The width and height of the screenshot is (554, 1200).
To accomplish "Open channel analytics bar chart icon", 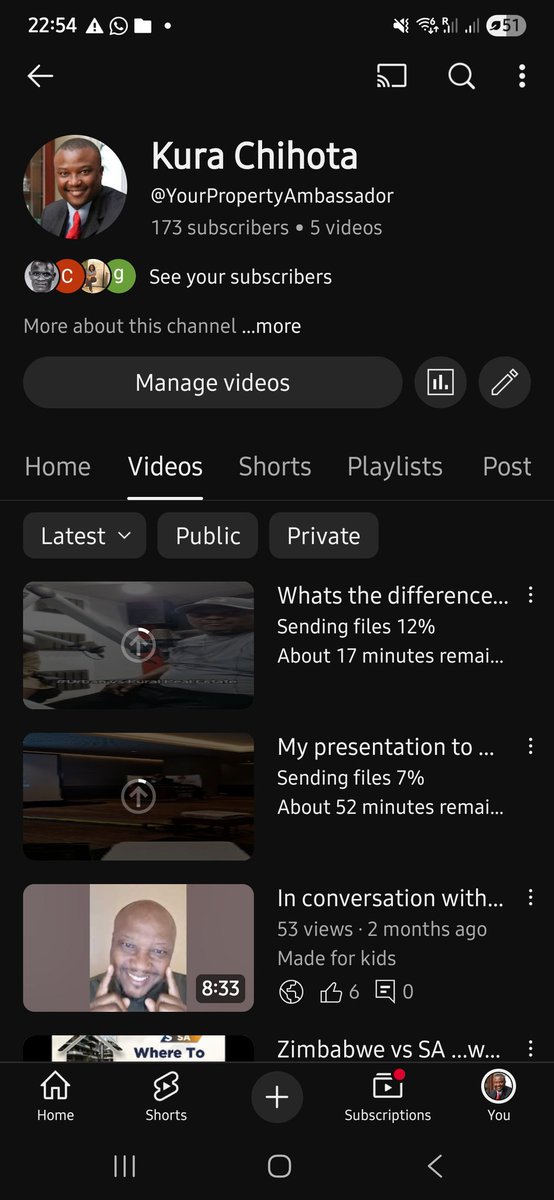I will coord(440,382).
